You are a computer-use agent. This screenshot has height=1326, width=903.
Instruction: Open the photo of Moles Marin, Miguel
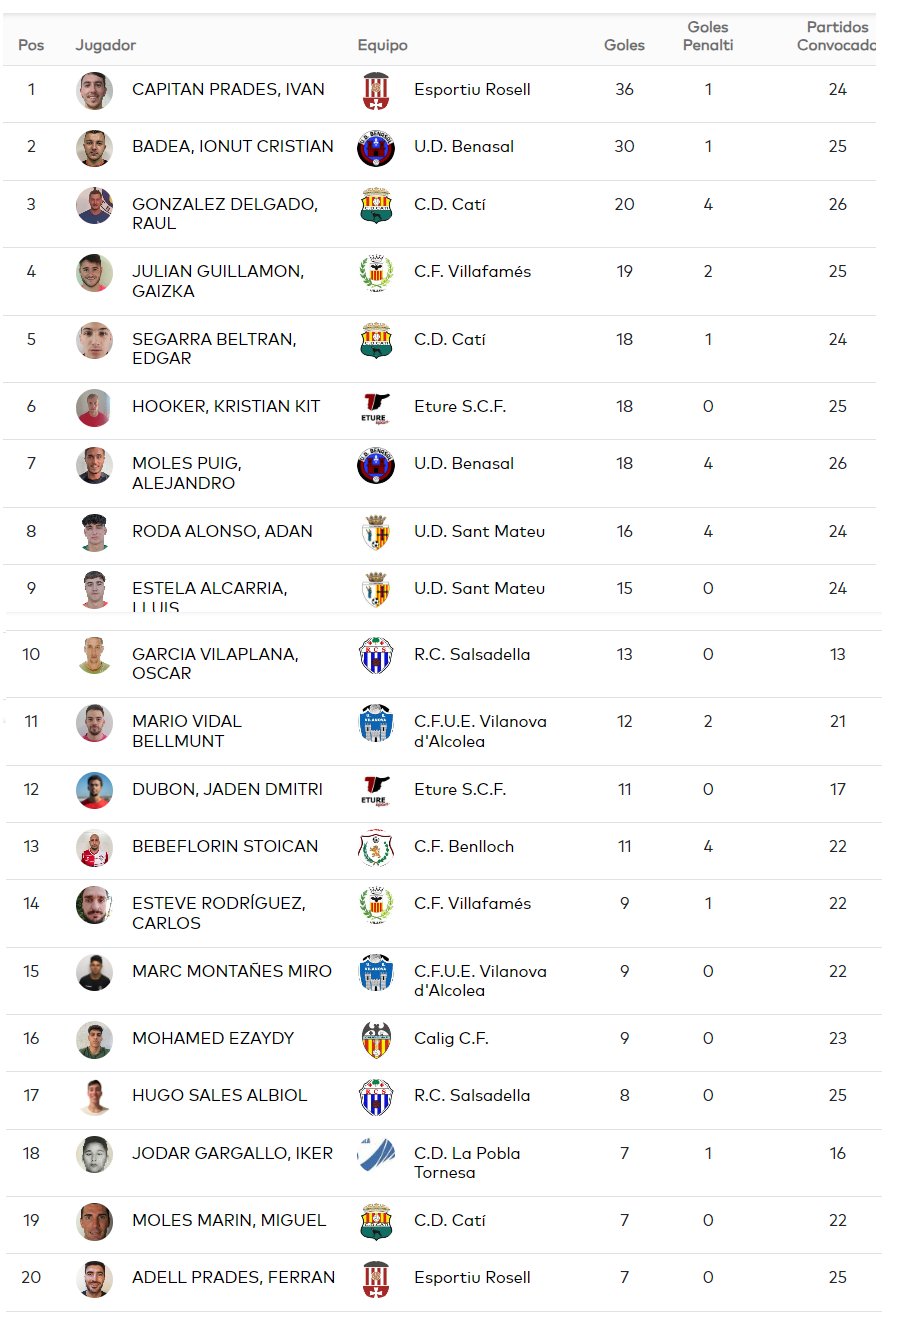(x=95, y=1221)
